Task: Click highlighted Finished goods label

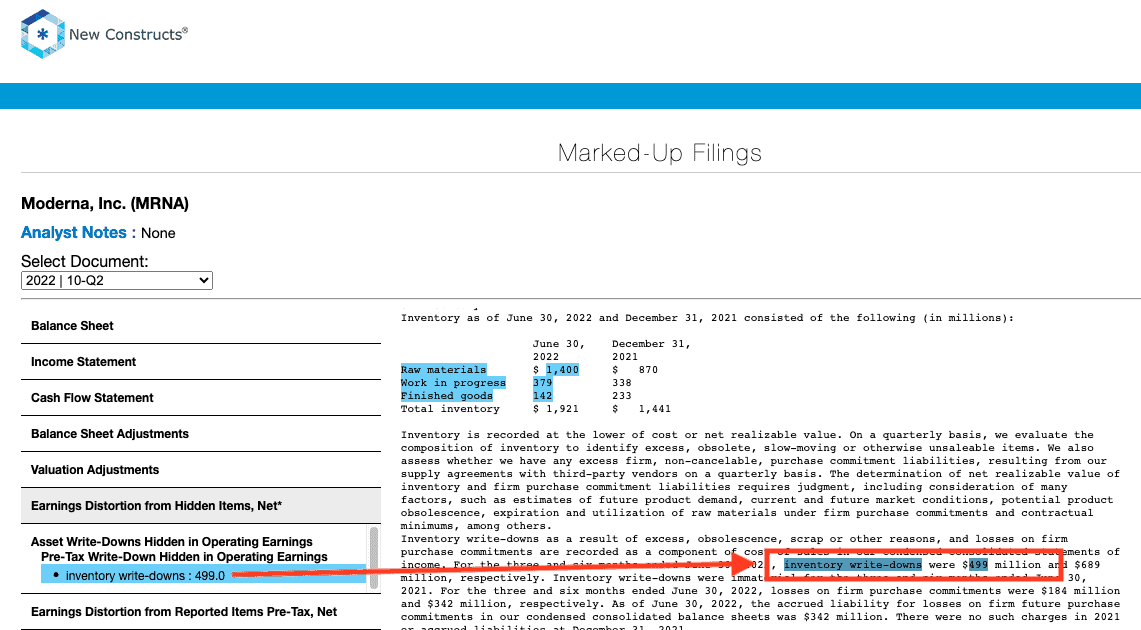Action: pyautogui.click(x=446, y=396)
